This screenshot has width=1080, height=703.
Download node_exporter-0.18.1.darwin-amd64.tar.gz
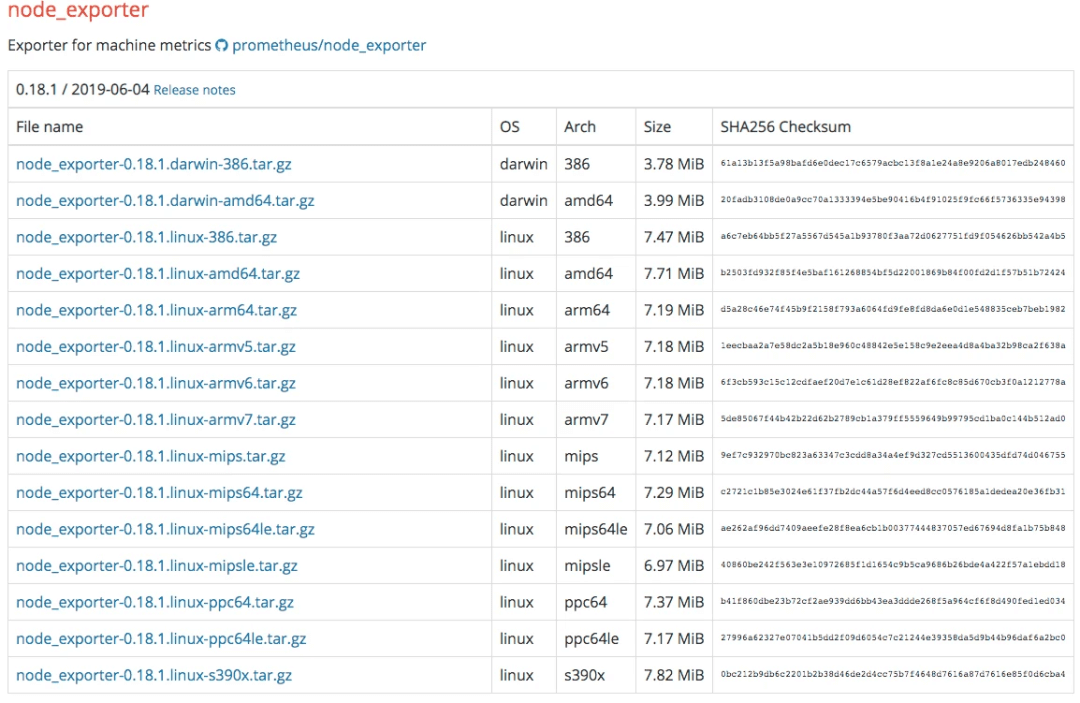click(165, 201)
